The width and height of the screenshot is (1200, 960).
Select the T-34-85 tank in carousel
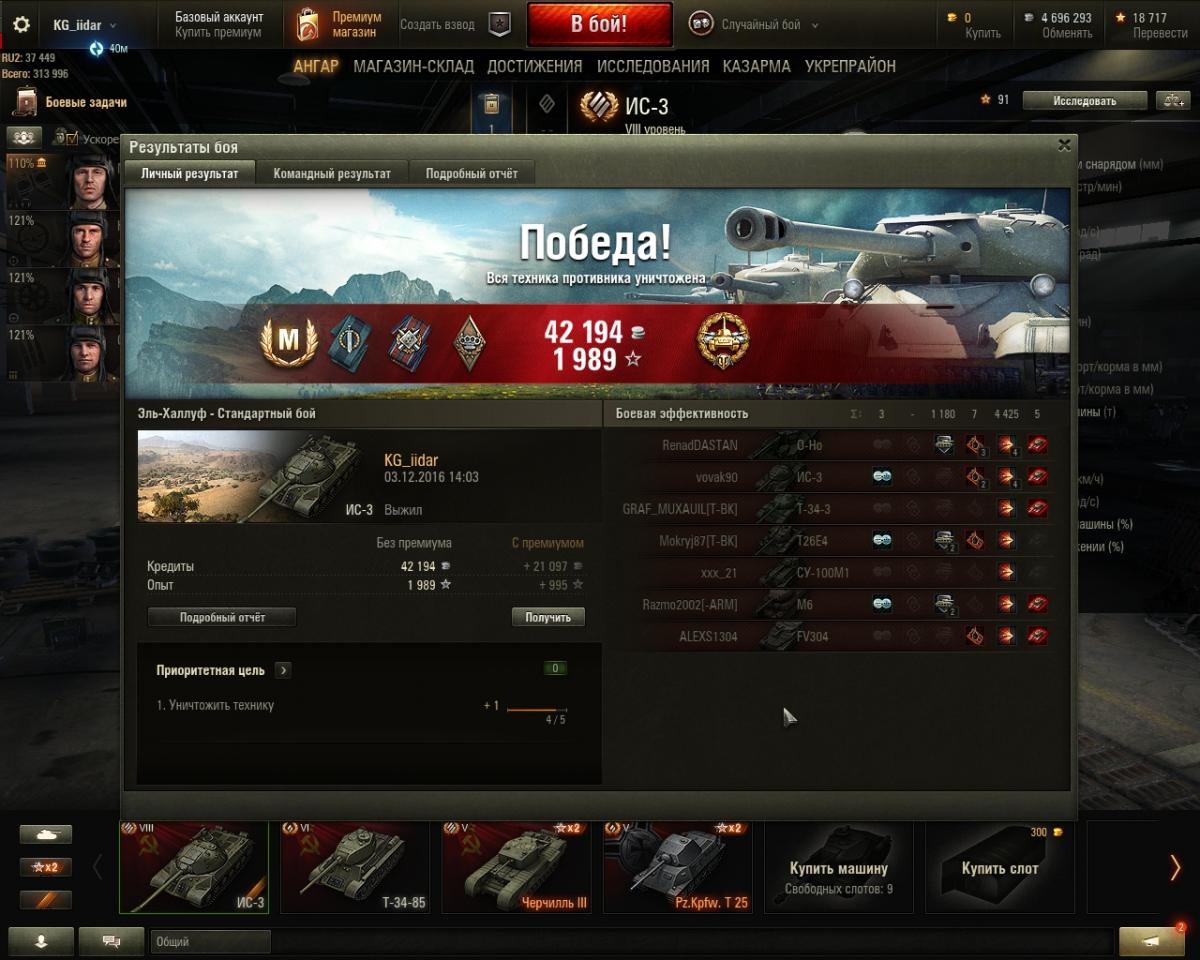(x=355, y=867)
